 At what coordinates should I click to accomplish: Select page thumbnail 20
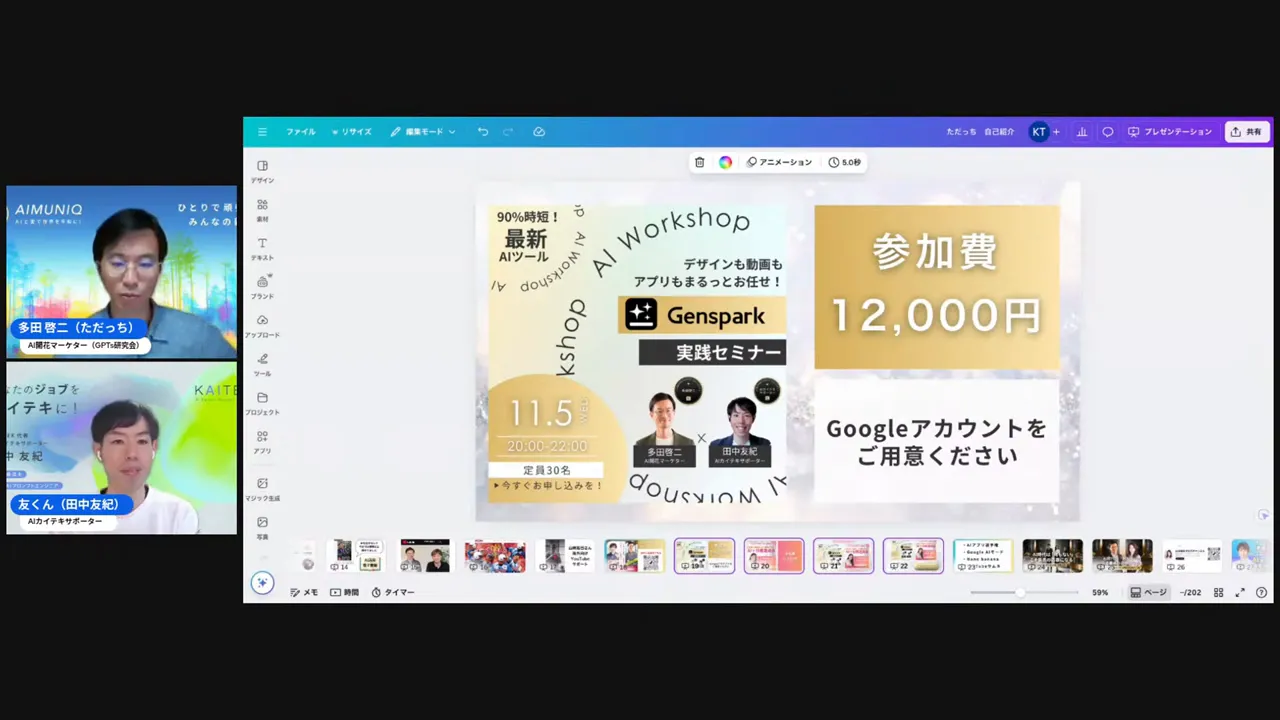click(x=774, y=556)
